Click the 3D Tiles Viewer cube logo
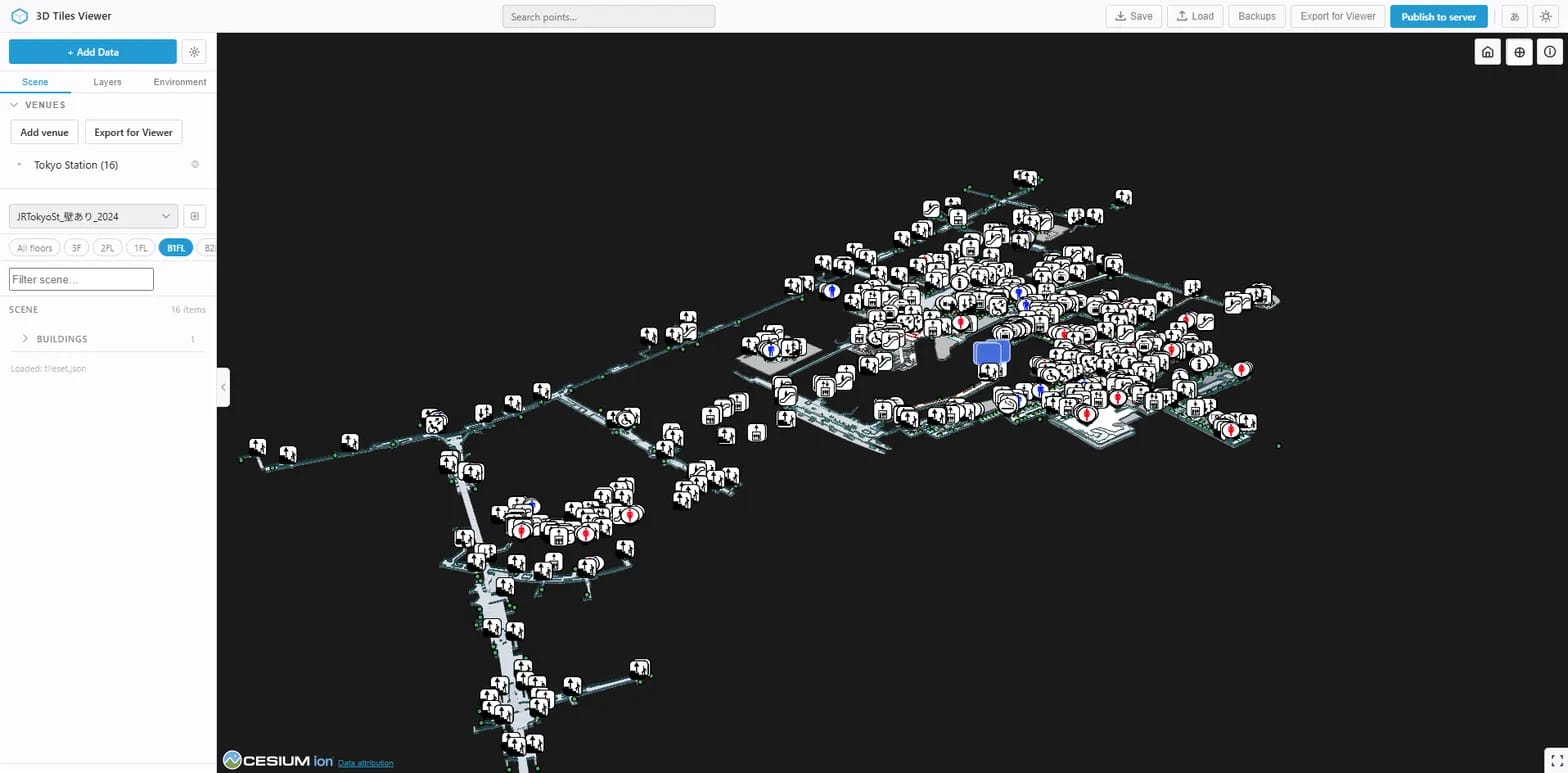 point(19,16)
